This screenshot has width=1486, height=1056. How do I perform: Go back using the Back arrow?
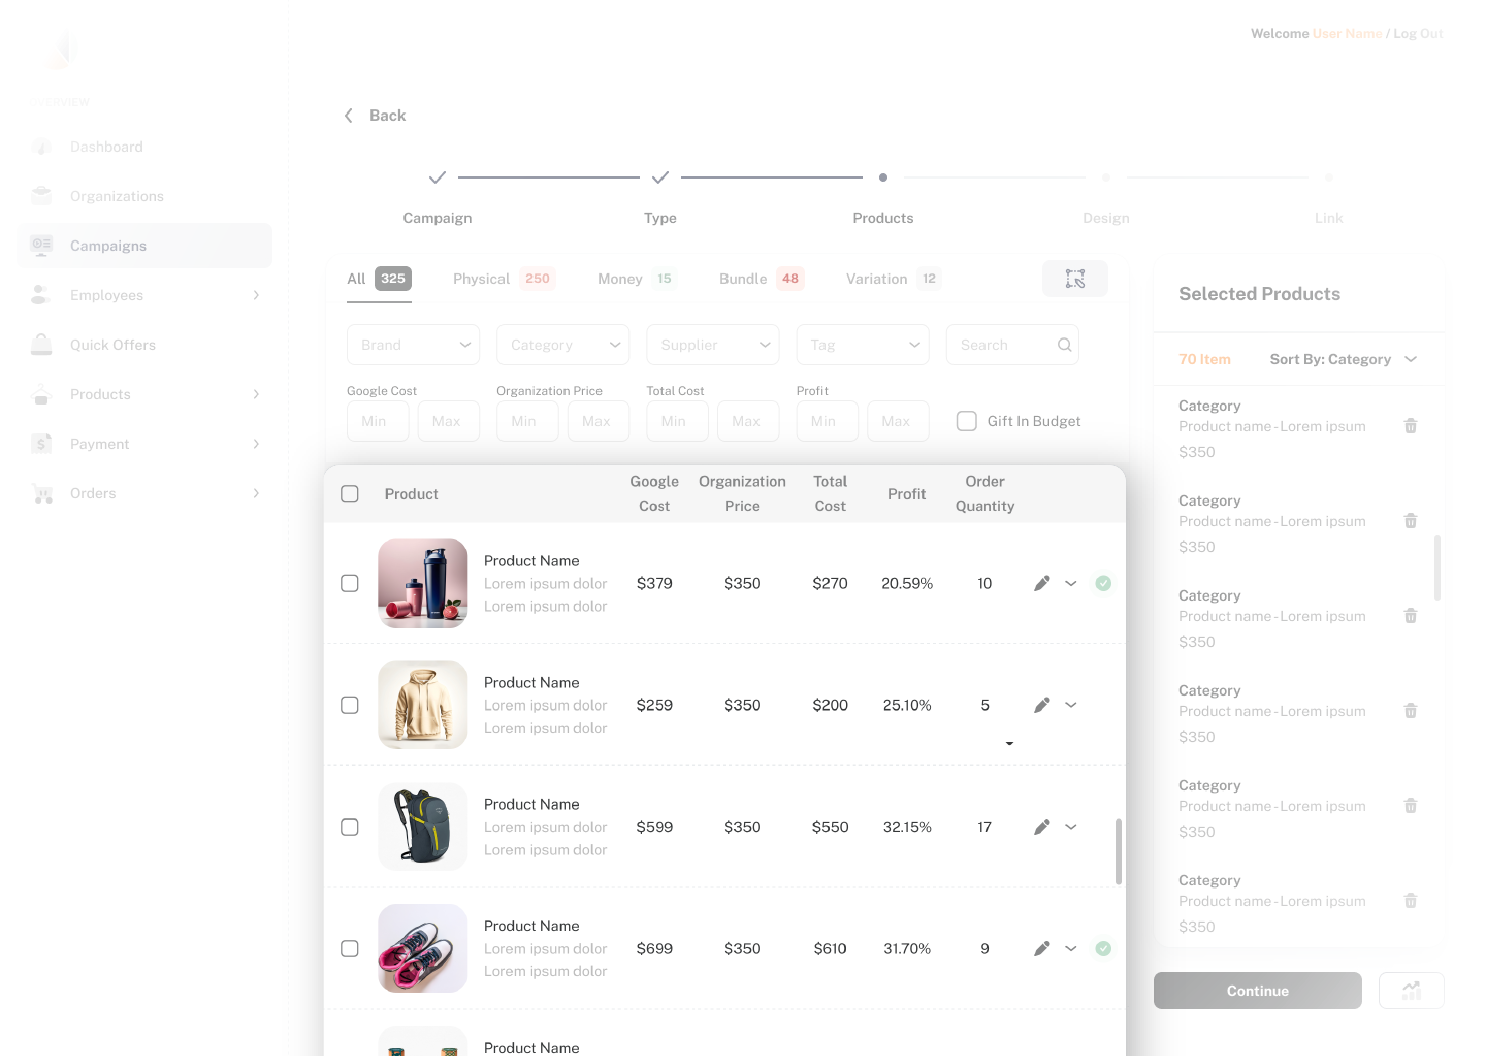coord(349,116)
